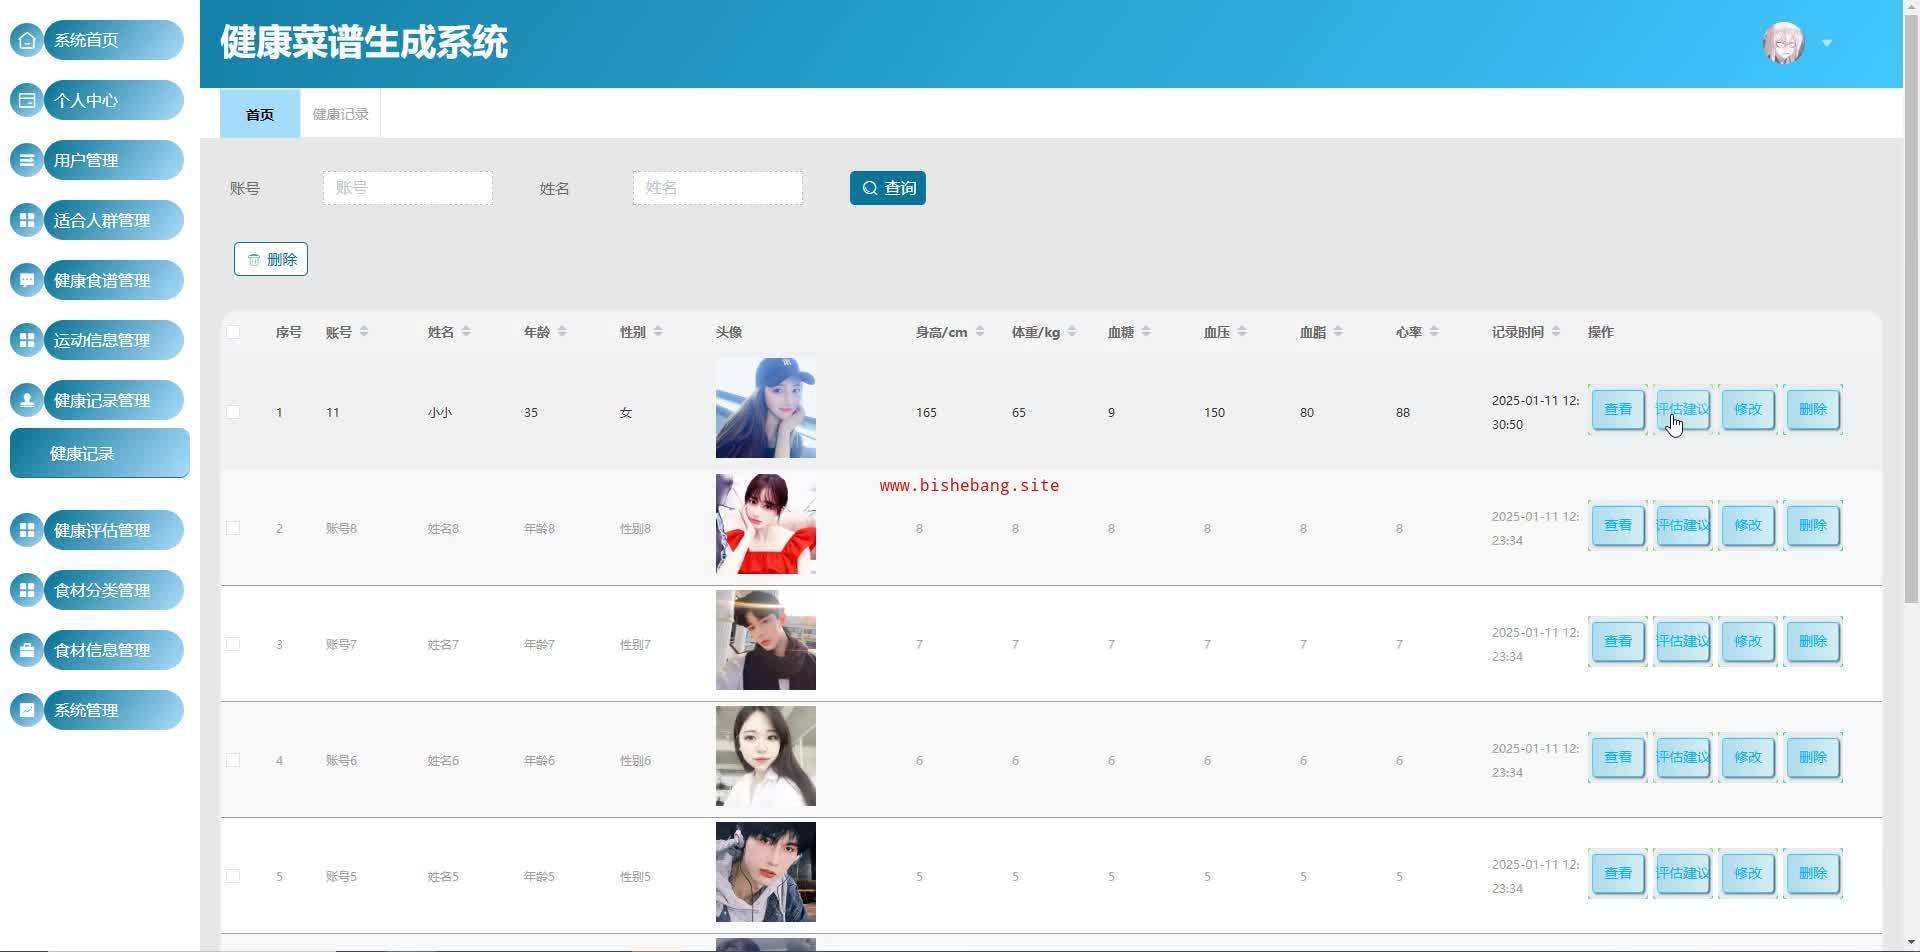Click 删除 for the 账号7 record

pos(1813,641)
